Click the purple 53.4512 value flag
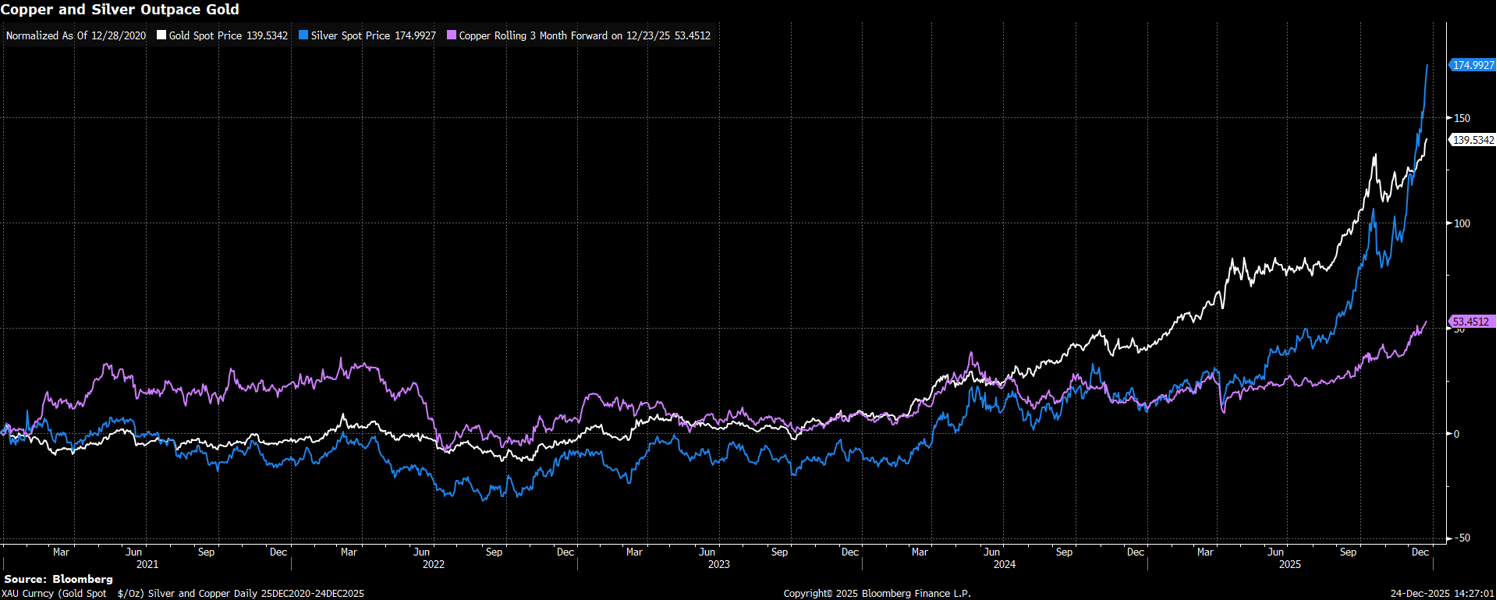Screen dimensions: 1497x600 [1471, 322]
